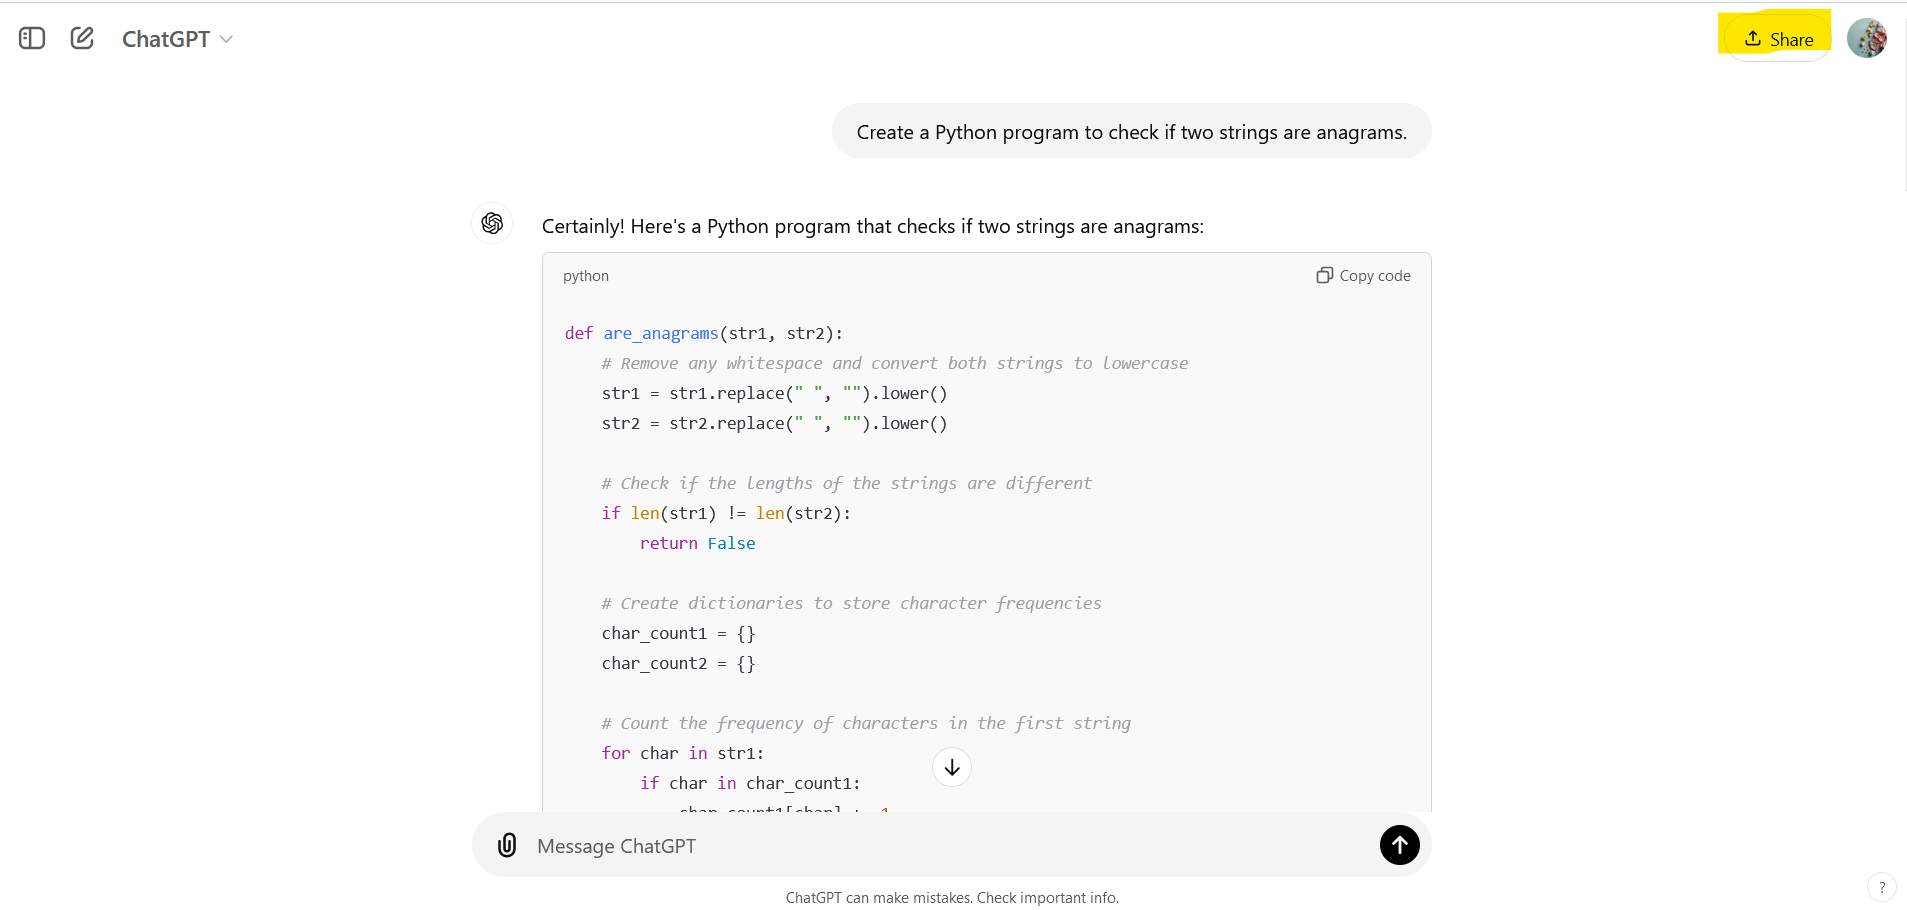Click the user prompt about anagrams
1907x910 pixels.
[1131, 132]
